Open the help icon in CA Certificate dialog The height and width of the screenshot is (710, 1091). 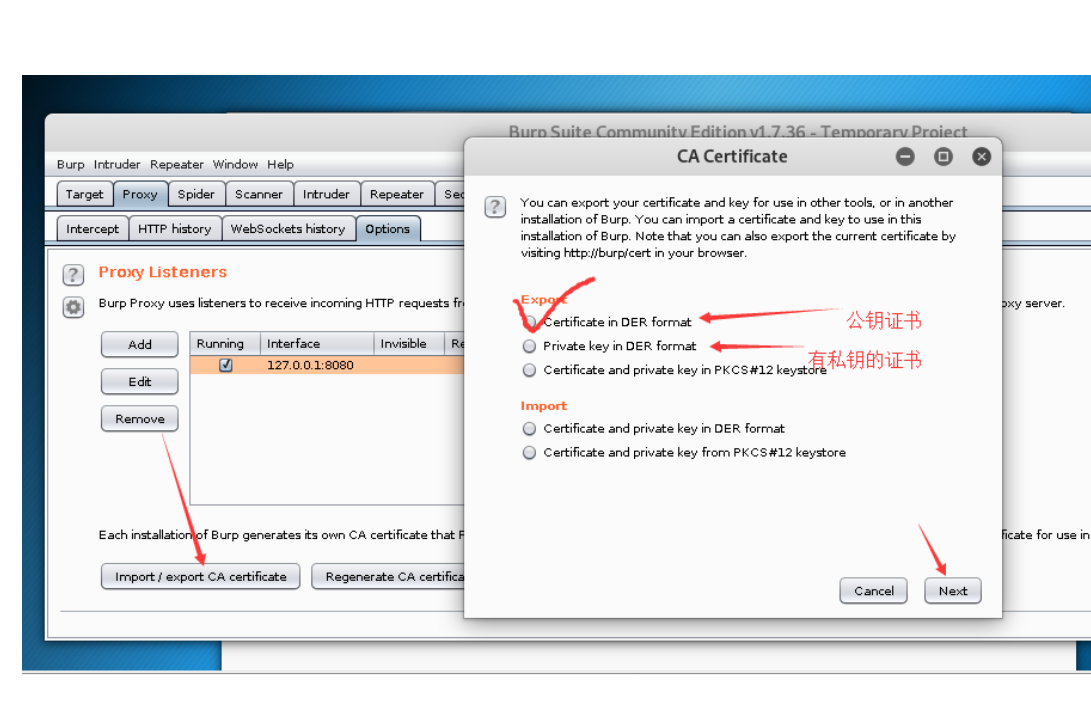tap(495, 207)
